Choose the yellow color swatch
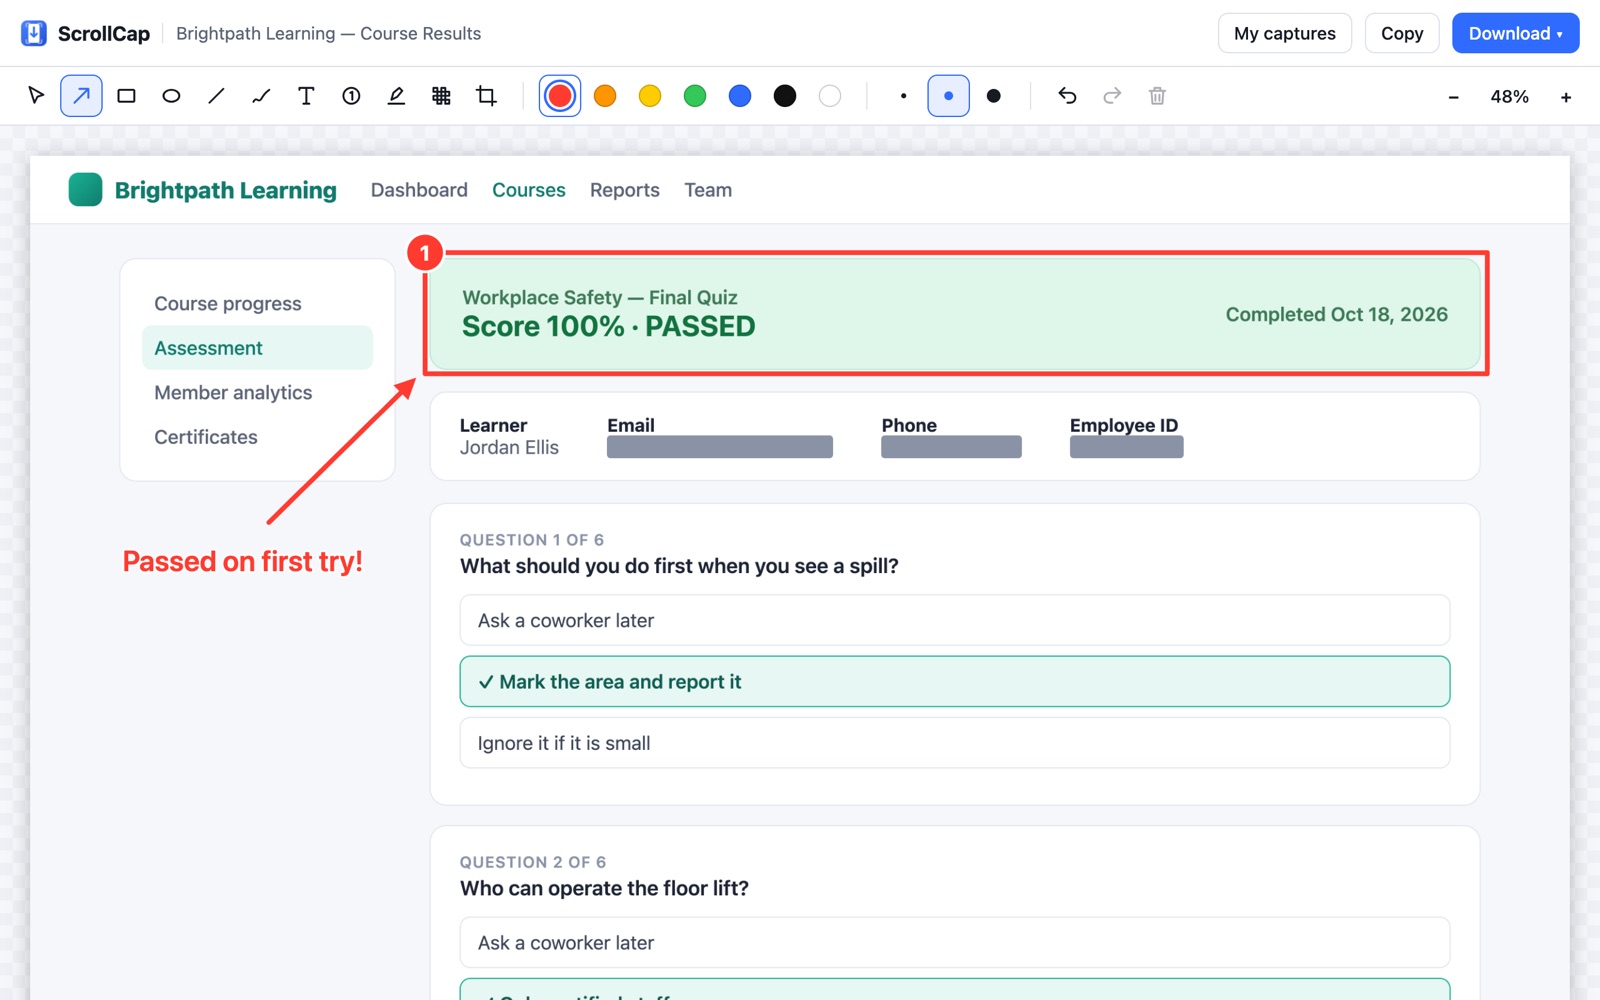1600x1000 pixels. tap(650, 96)
